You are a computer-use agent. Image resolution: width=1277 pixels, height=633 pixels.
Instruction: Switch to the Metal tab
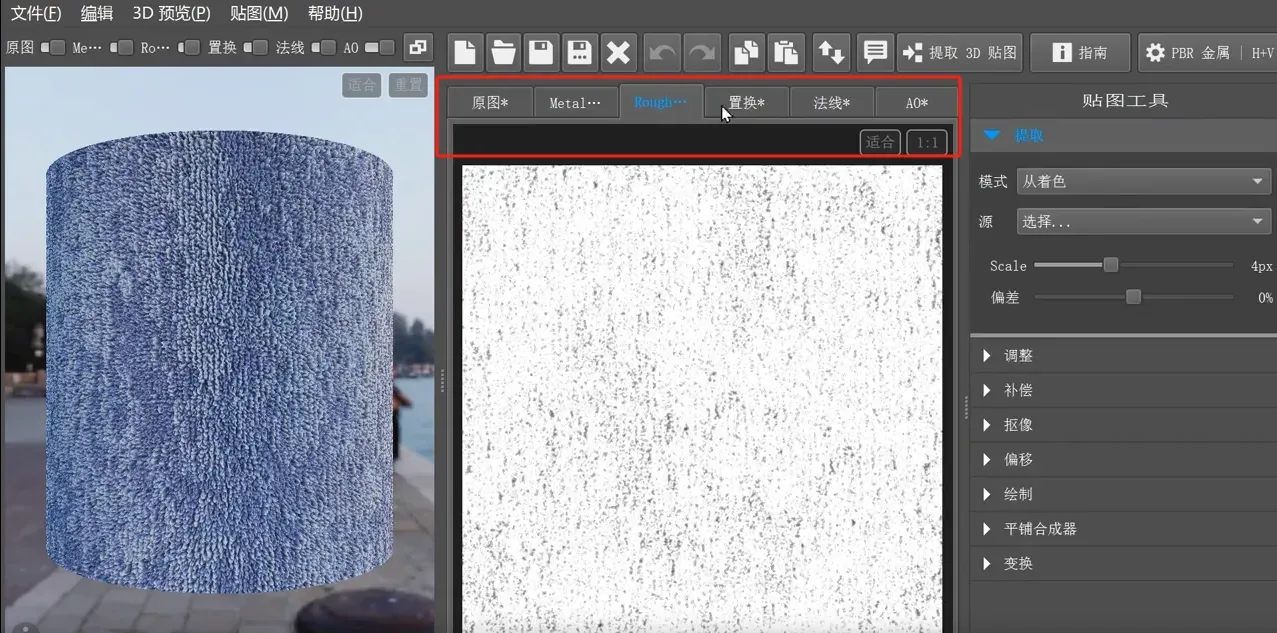(x=576, y=102)
